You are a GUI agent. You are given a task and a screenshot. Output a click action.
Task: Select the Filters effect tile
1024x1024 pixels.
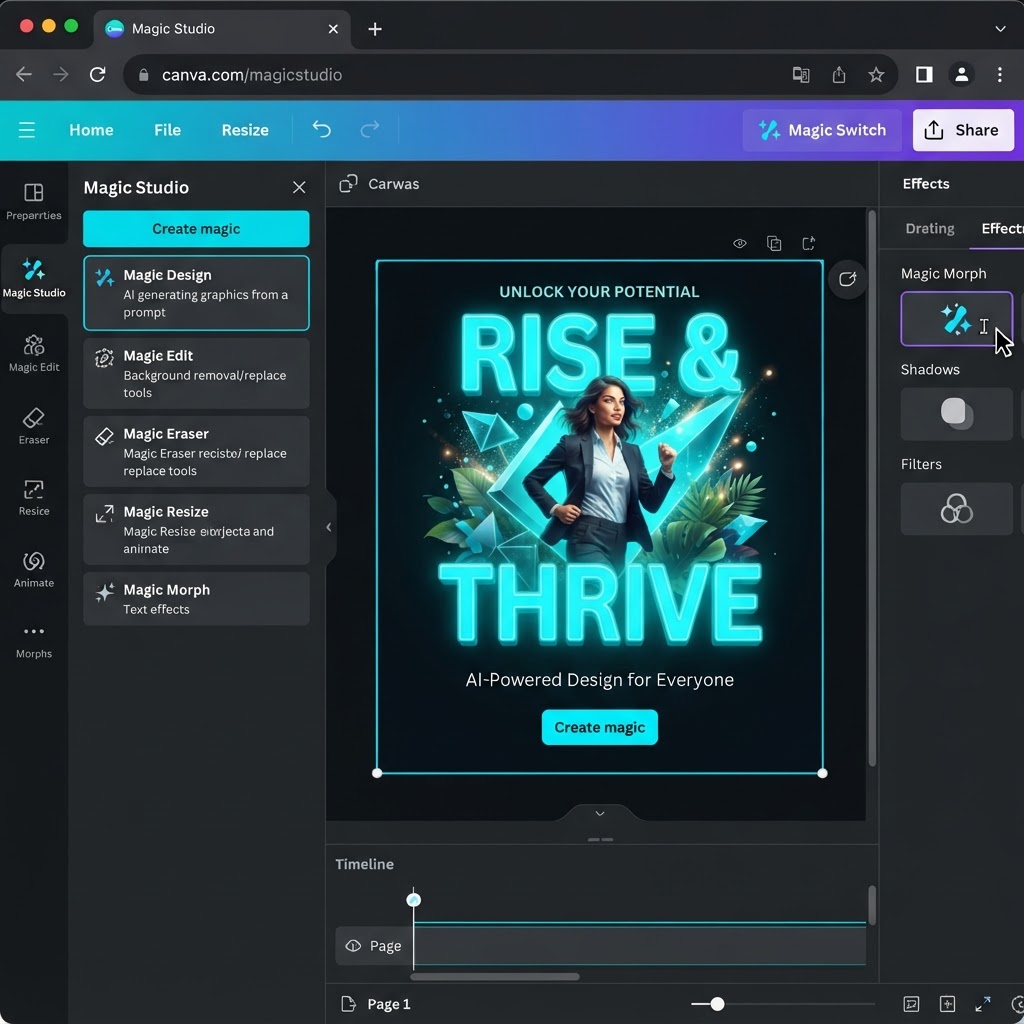(956, 509)
